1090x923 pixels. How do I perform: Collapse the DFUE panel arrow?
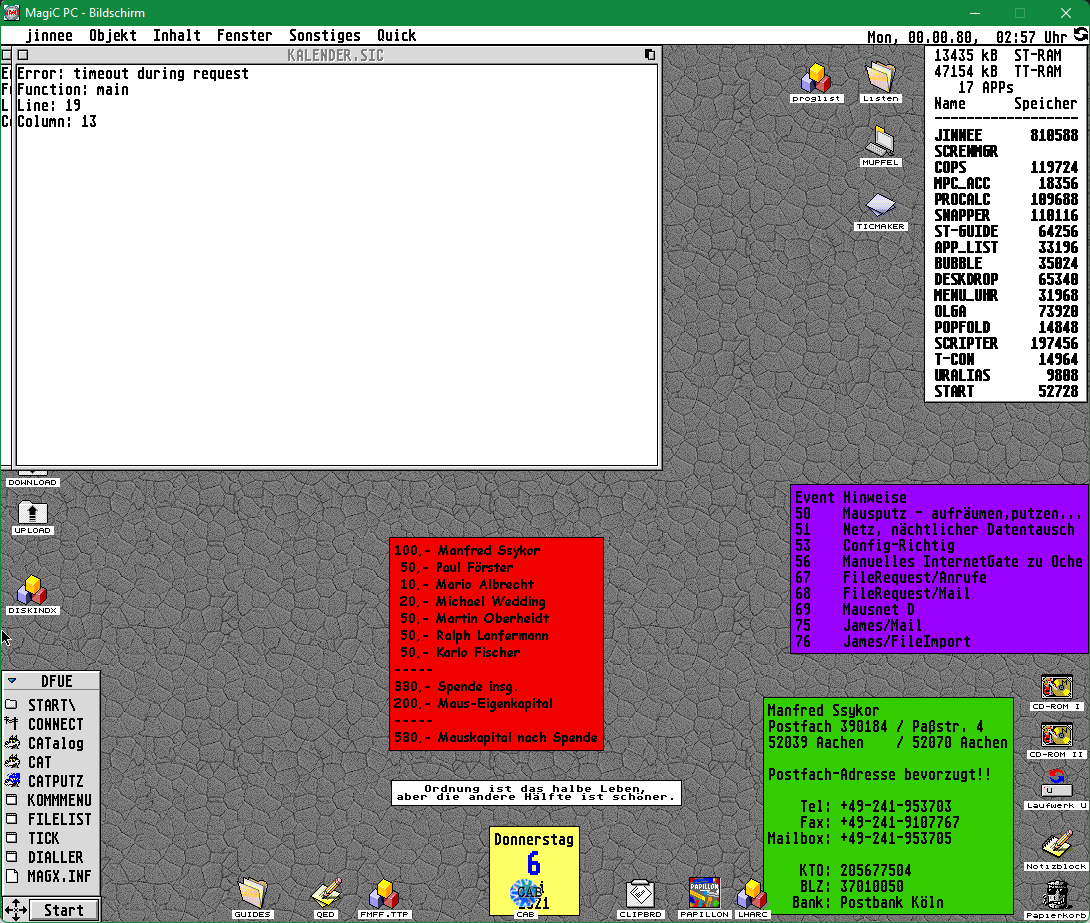tap(12, 681)
